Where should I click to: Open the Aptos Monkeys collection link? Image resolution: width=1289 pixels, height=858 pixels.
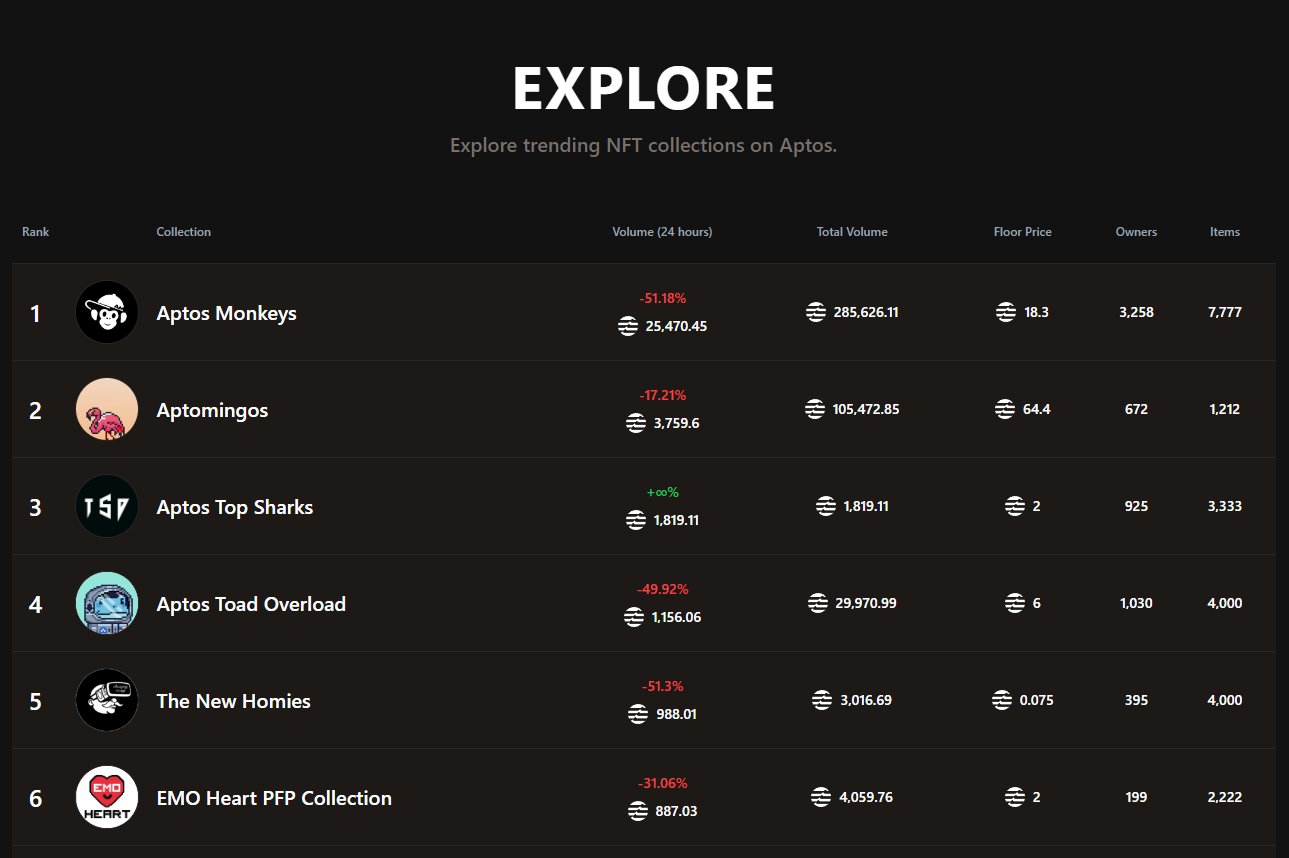[x=227, y=313]
